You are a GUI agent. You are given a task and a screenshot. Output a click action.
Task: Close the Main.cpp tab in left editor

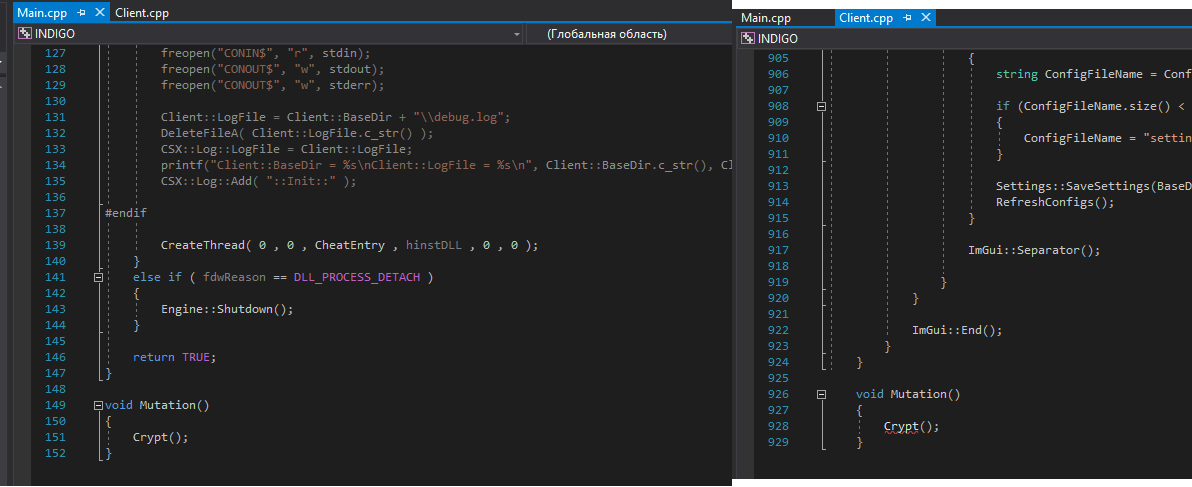[98, 14]
